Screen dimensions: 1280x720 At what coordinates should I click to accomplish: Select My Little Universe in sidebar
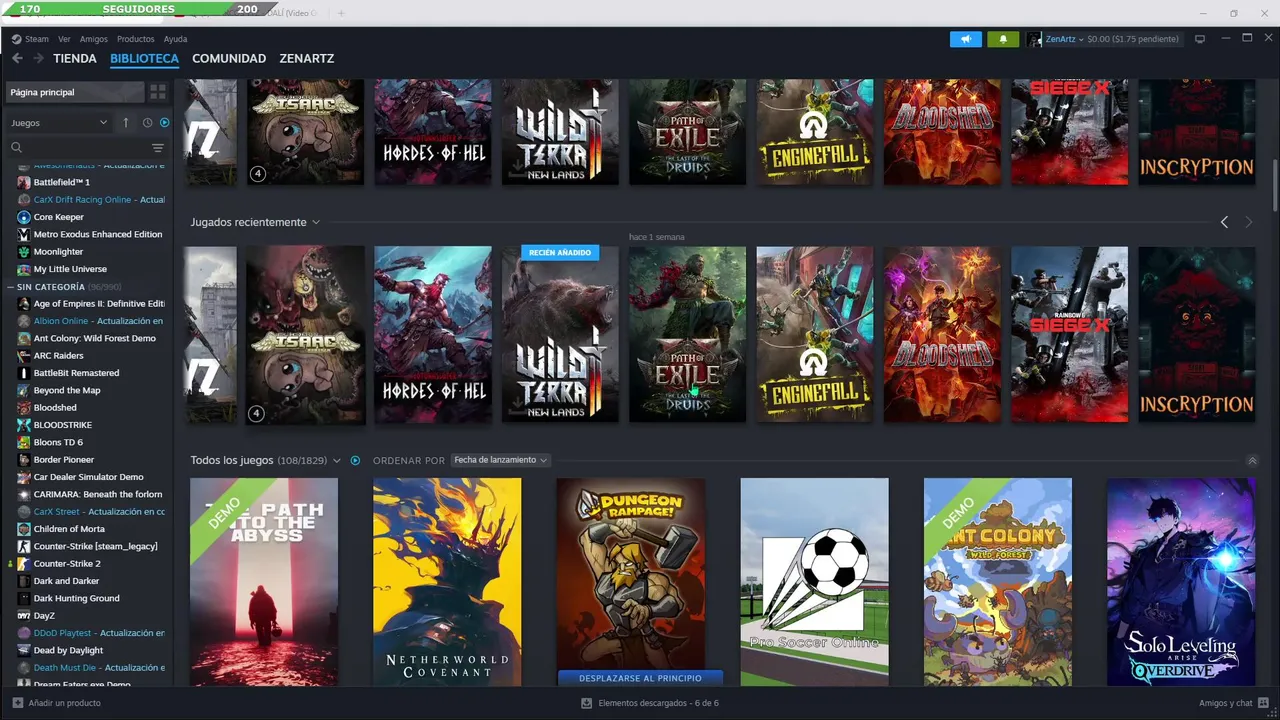coord(70,269)
